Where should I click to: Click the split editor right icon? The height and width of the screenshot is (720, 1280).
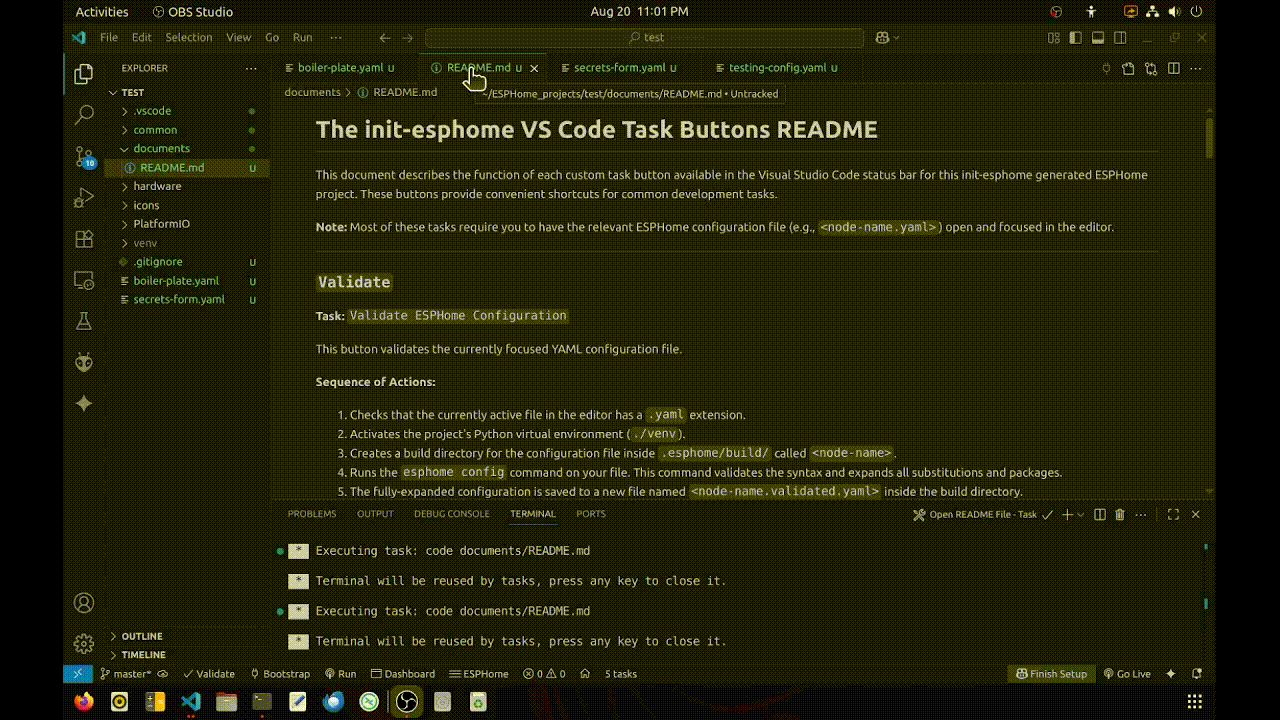pos(1174,68)
